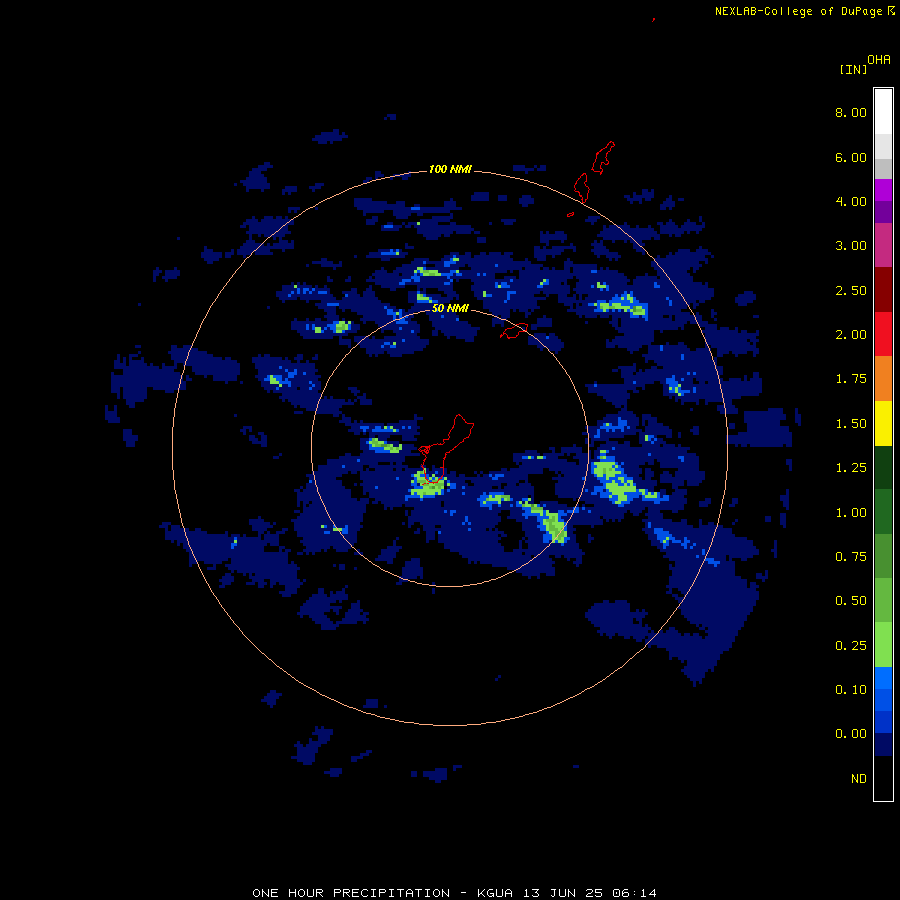Pick the orange legend swatch
Viewport: 900px width, 900px height.
(883, 379)
